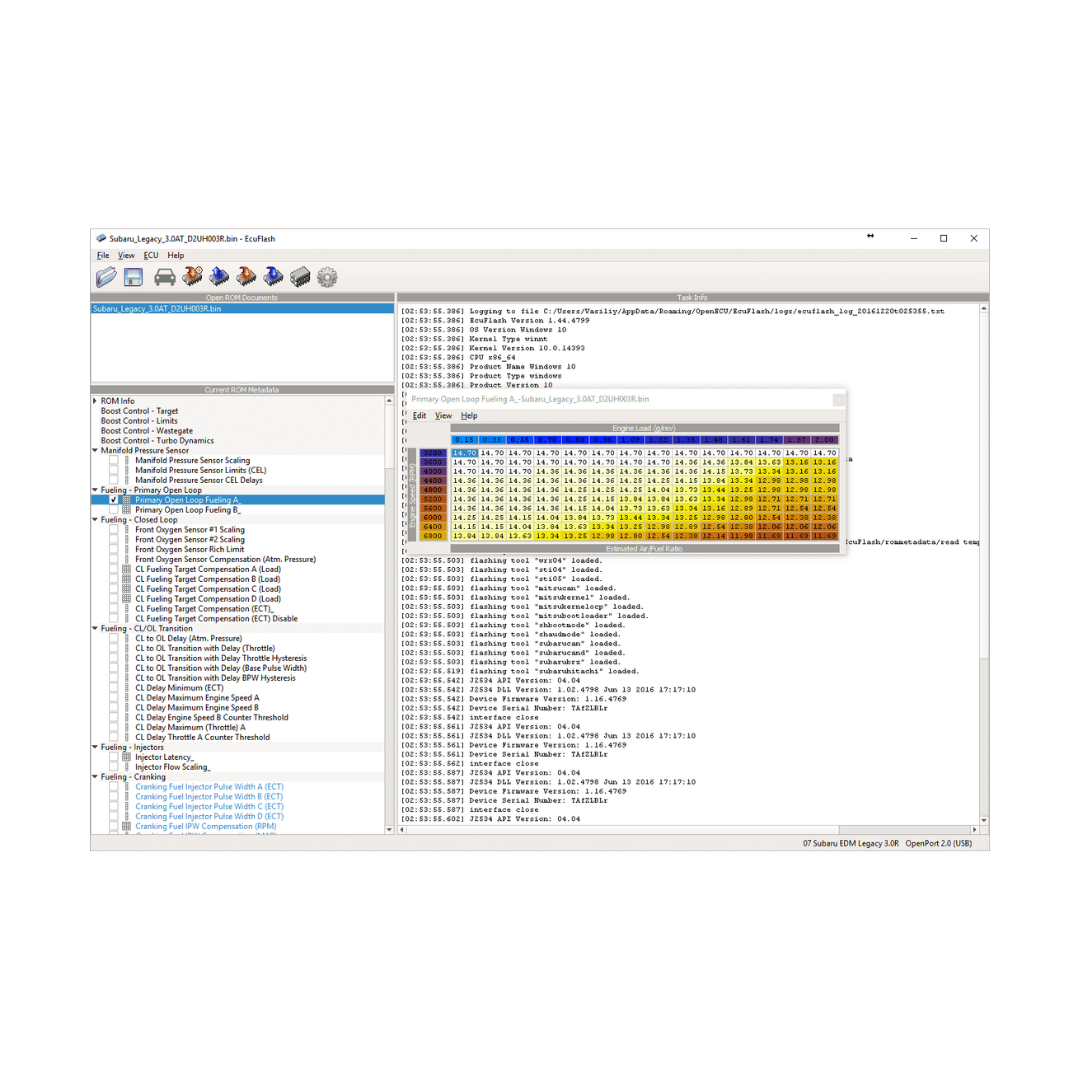Enable the Front Oxygen Sensor Rich Limit checkbox

114,549
